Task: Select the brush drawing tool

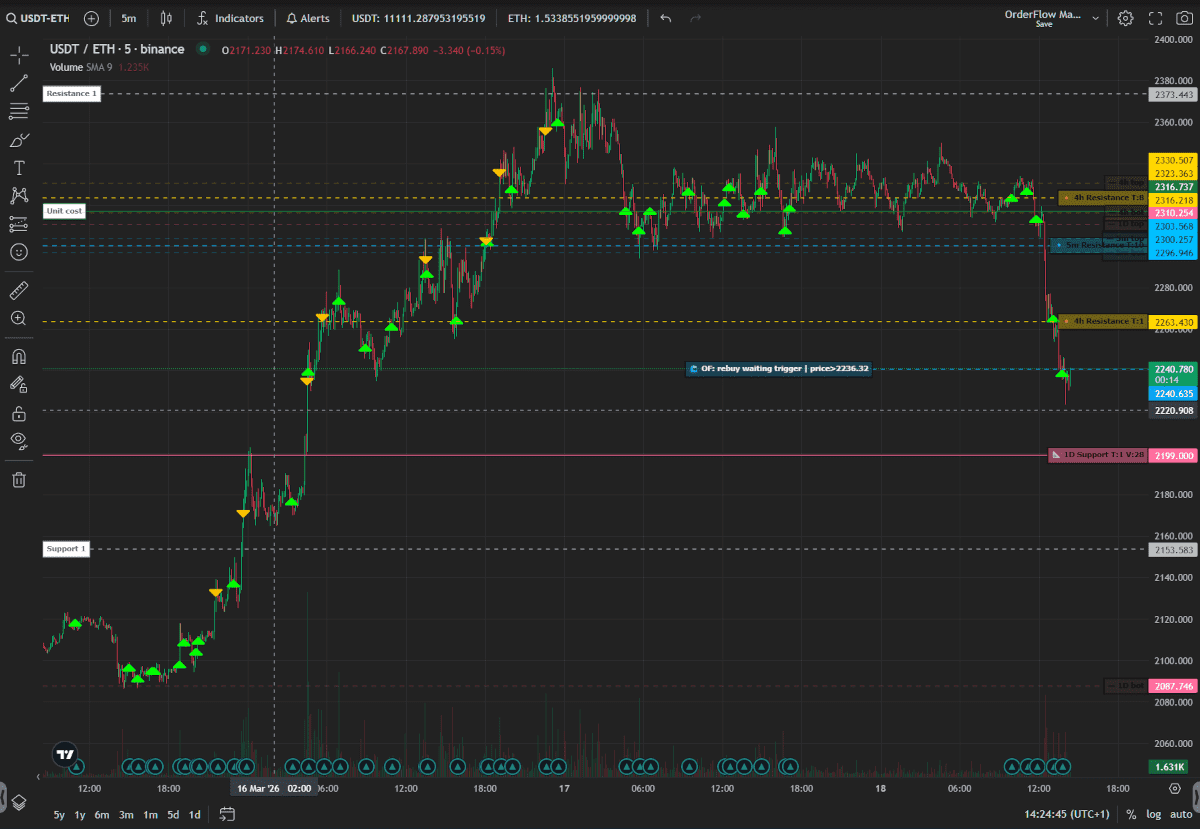Action: pyautogui.click(x=18, y=140)
